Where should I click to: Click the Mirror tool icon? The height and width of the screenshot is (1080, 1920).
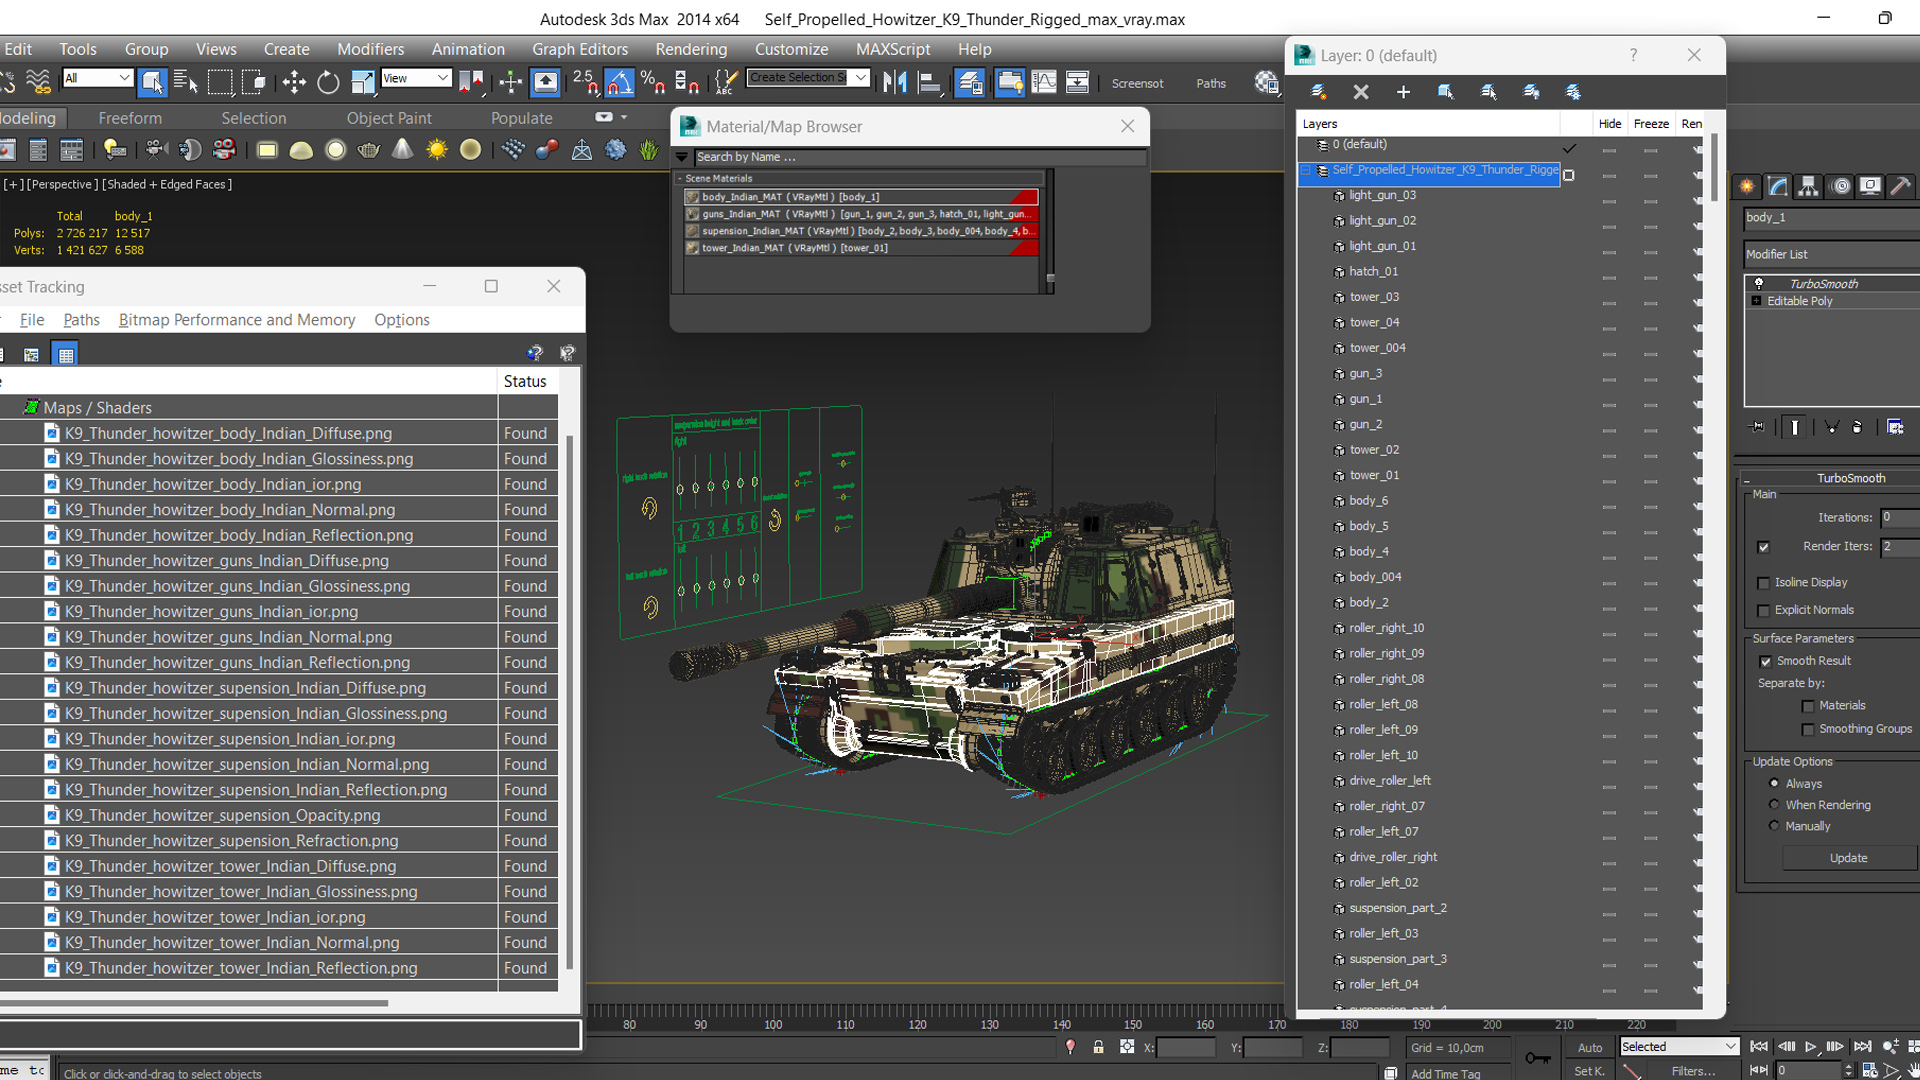(x=895, y=82)
